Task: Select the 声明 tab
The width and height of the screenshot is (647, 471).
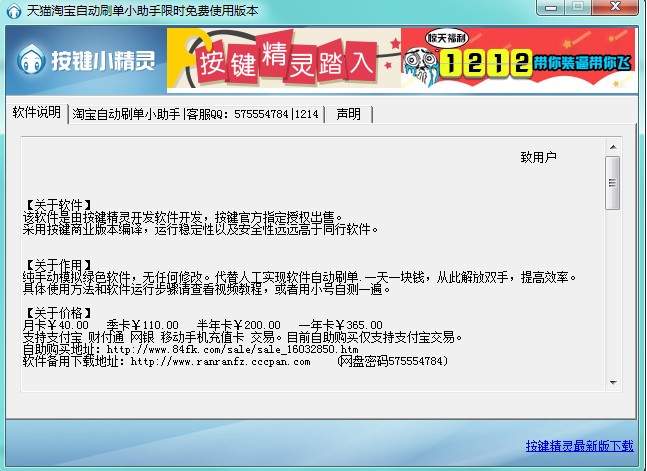Action: click(x=349, y=114)
